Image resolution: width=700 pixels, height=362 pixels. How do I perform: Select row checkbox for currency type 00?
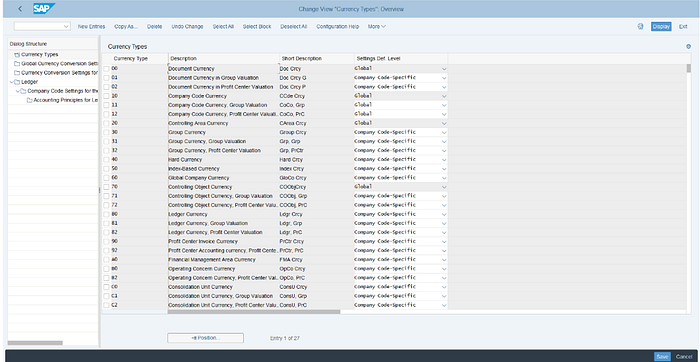(x=106, y=69)
